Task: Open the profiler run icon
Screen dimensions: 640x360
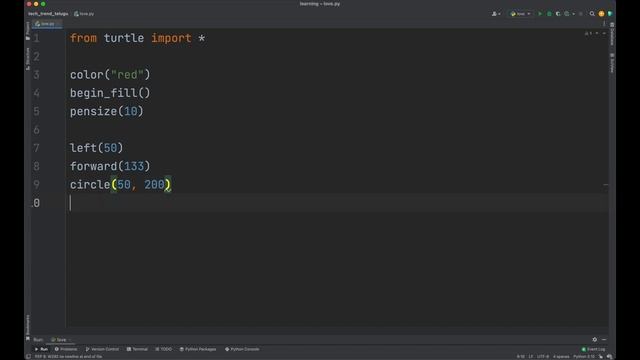Action: (x=567, y=14)
